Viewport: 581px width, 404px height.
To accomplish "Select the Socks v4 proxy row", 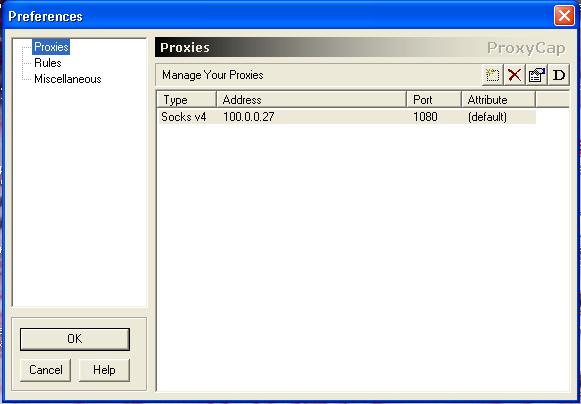I will (x=347, y=117).
